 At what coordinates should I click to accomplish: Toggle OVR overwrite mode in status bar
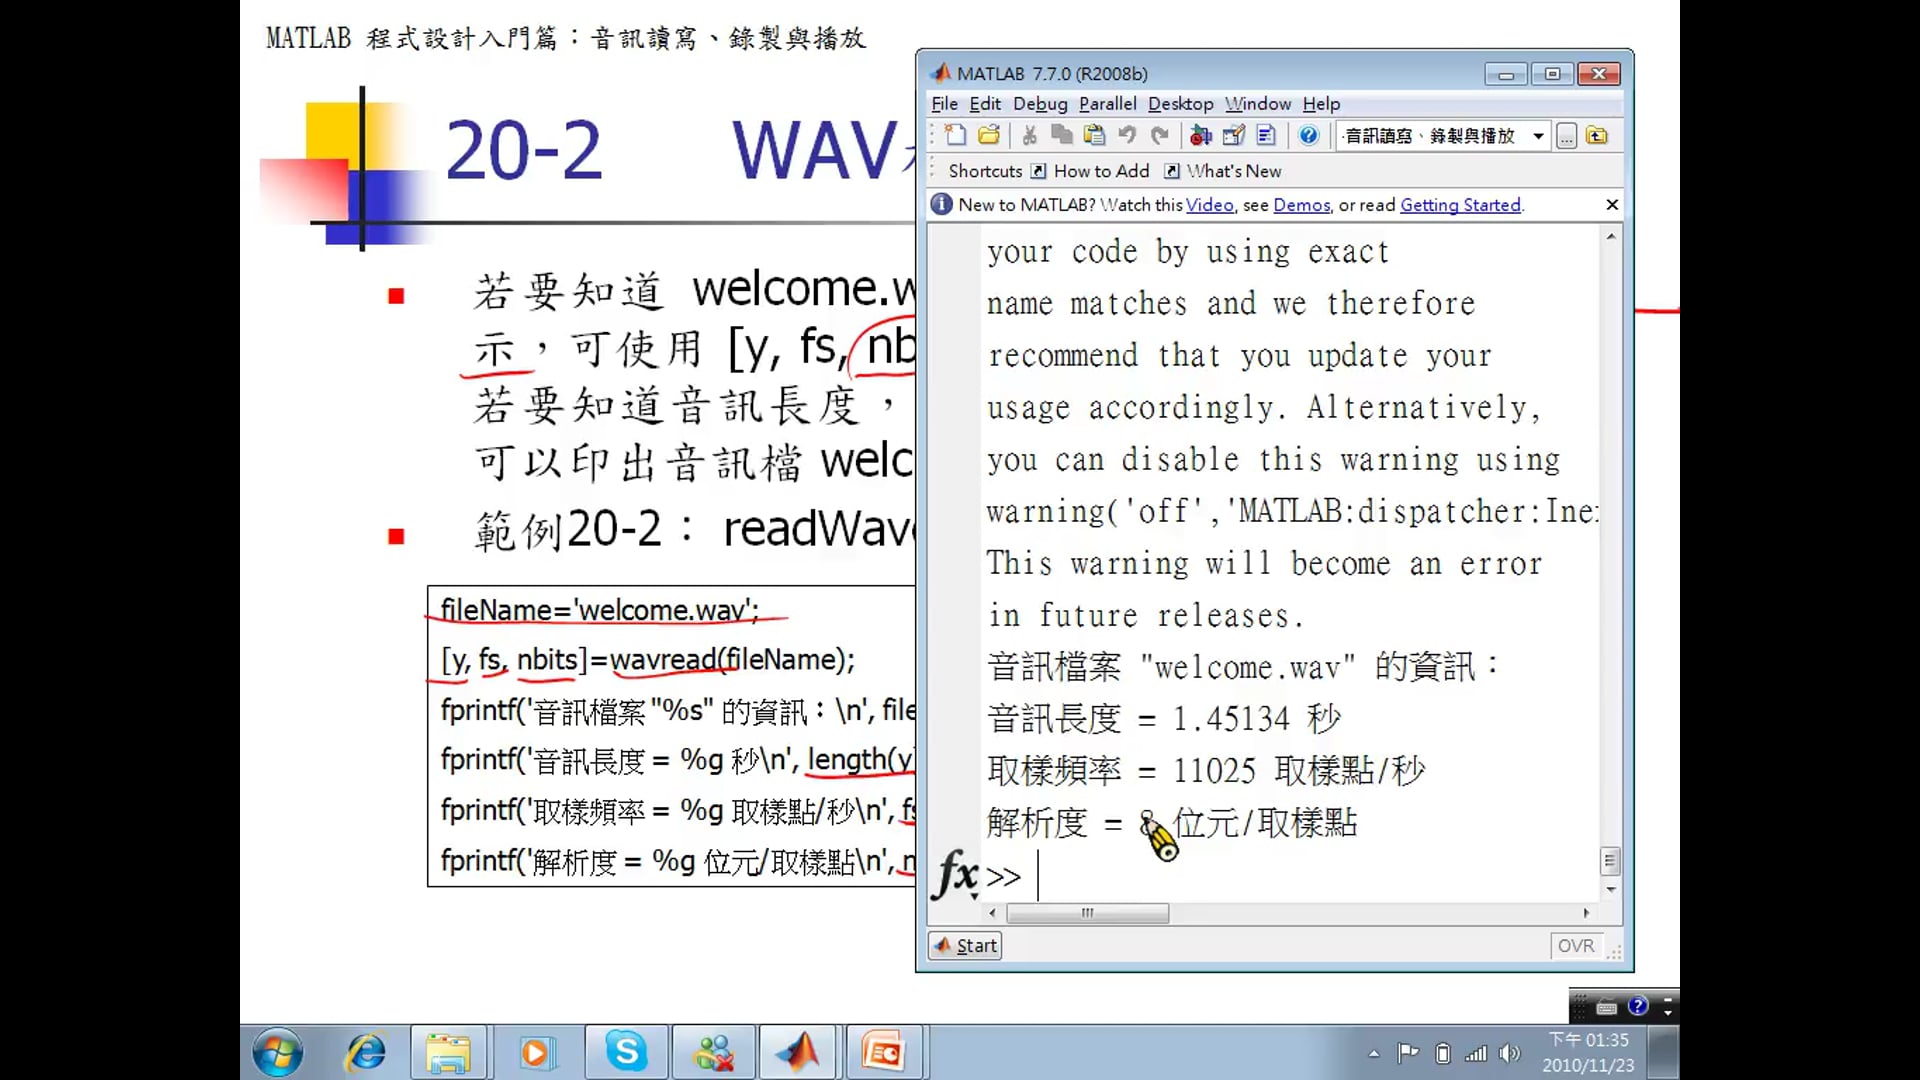1576,945
